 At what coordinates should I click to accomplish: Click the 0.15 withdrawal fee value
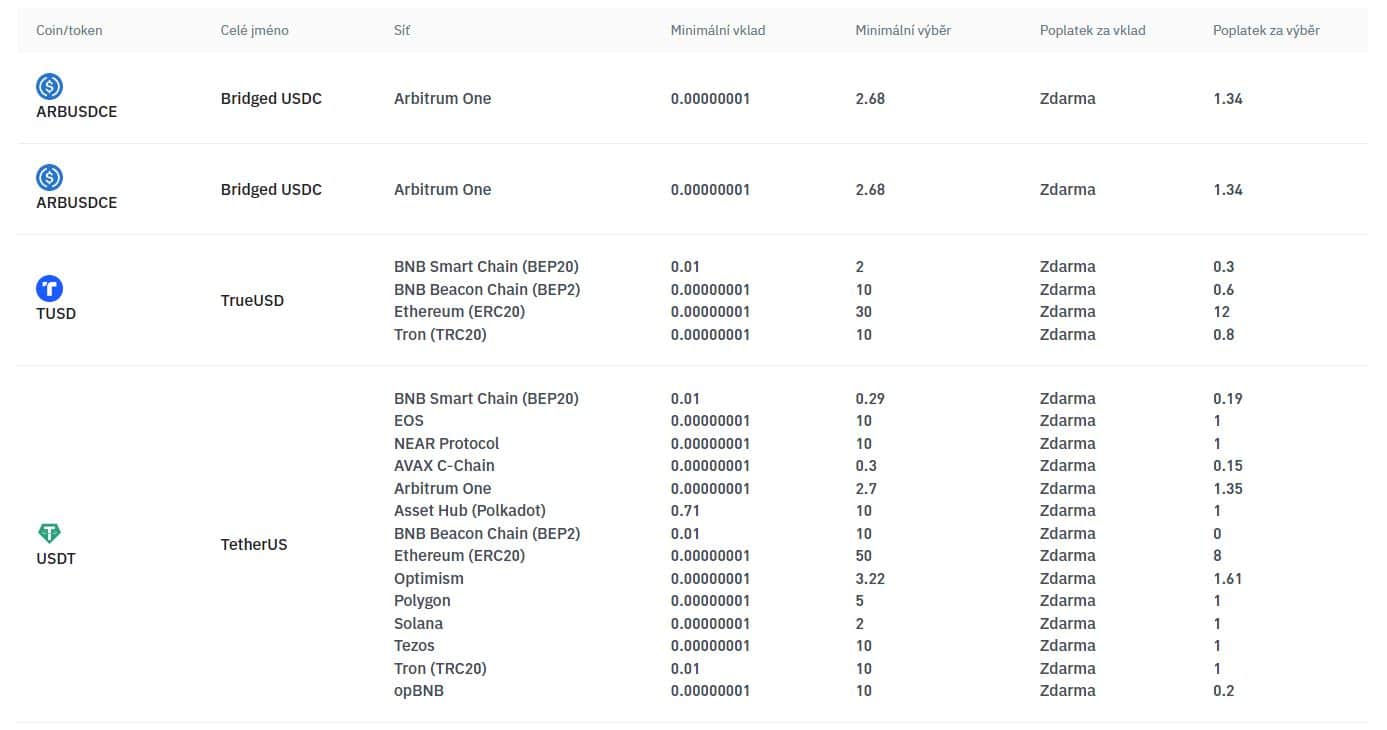[x=1228, y=466]
